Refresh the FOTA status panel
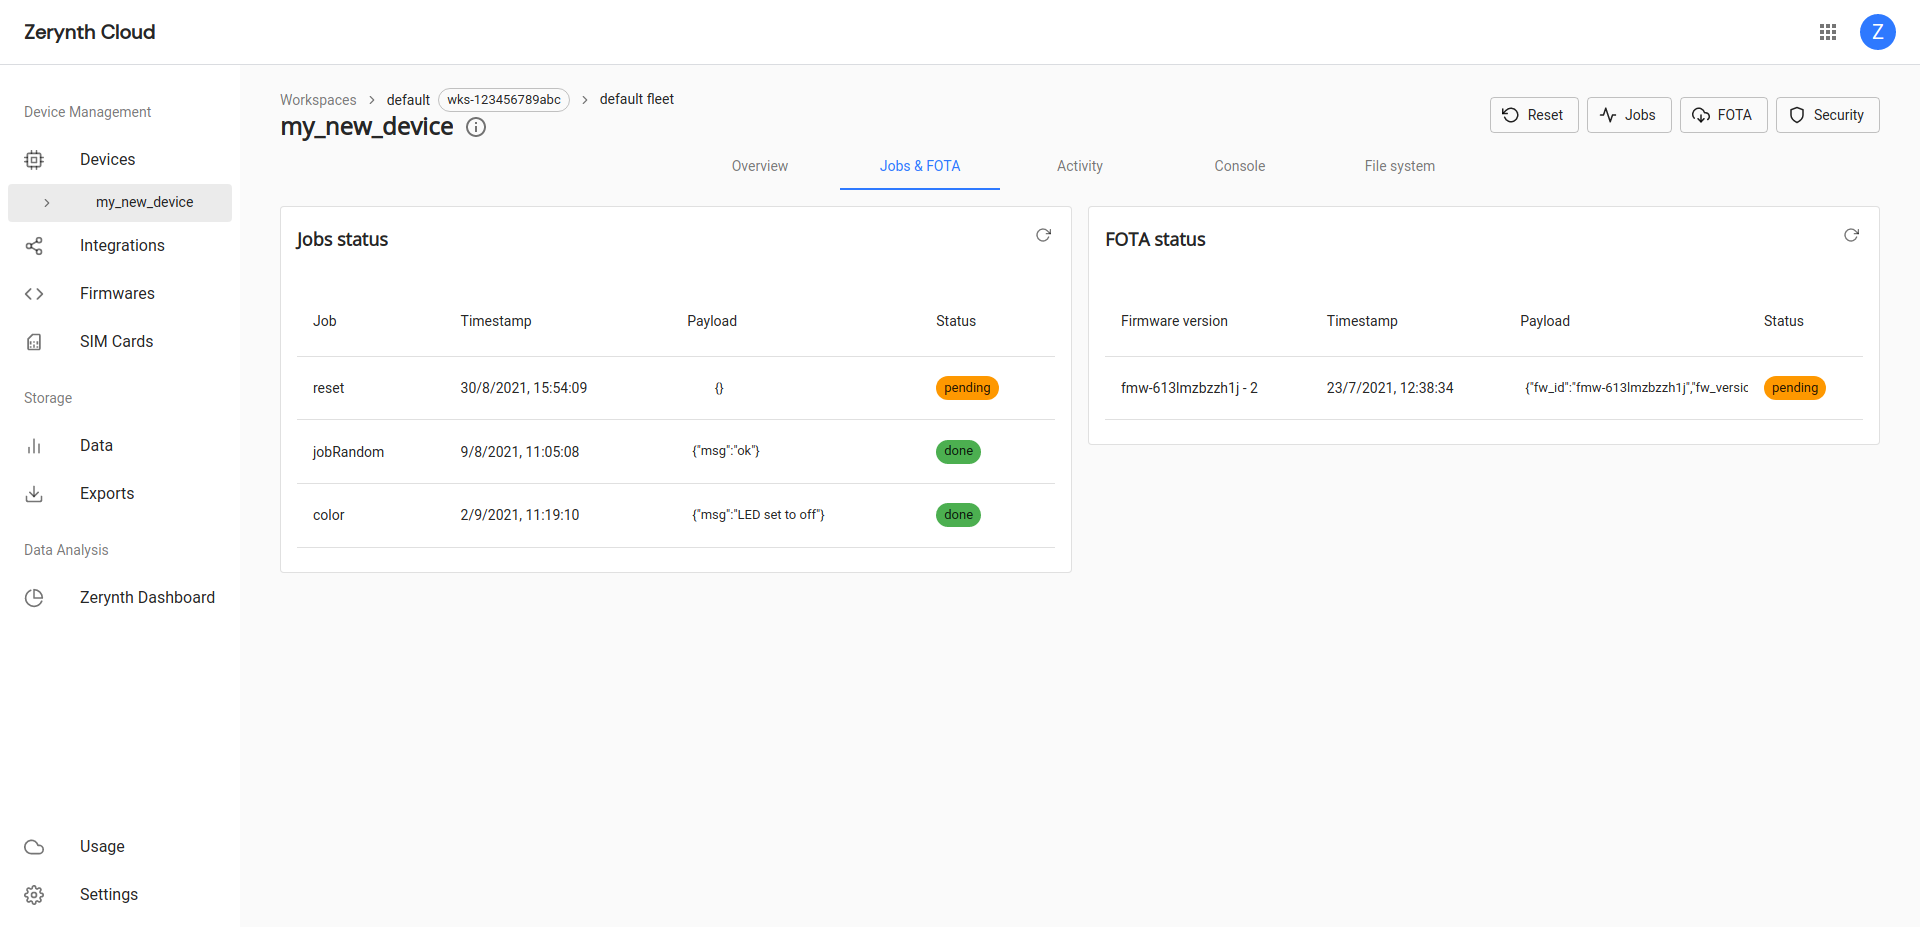The image size is (1920, 927). click(x=1851, y=235)
